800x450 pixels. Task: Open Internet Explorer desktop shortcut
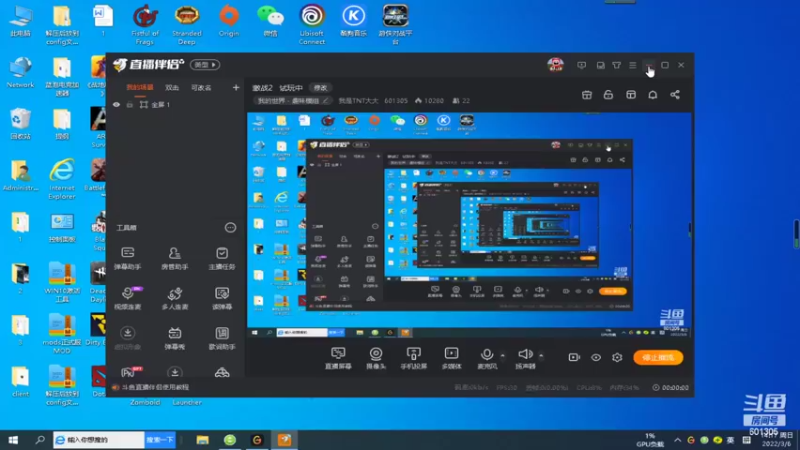coord(62,179)
